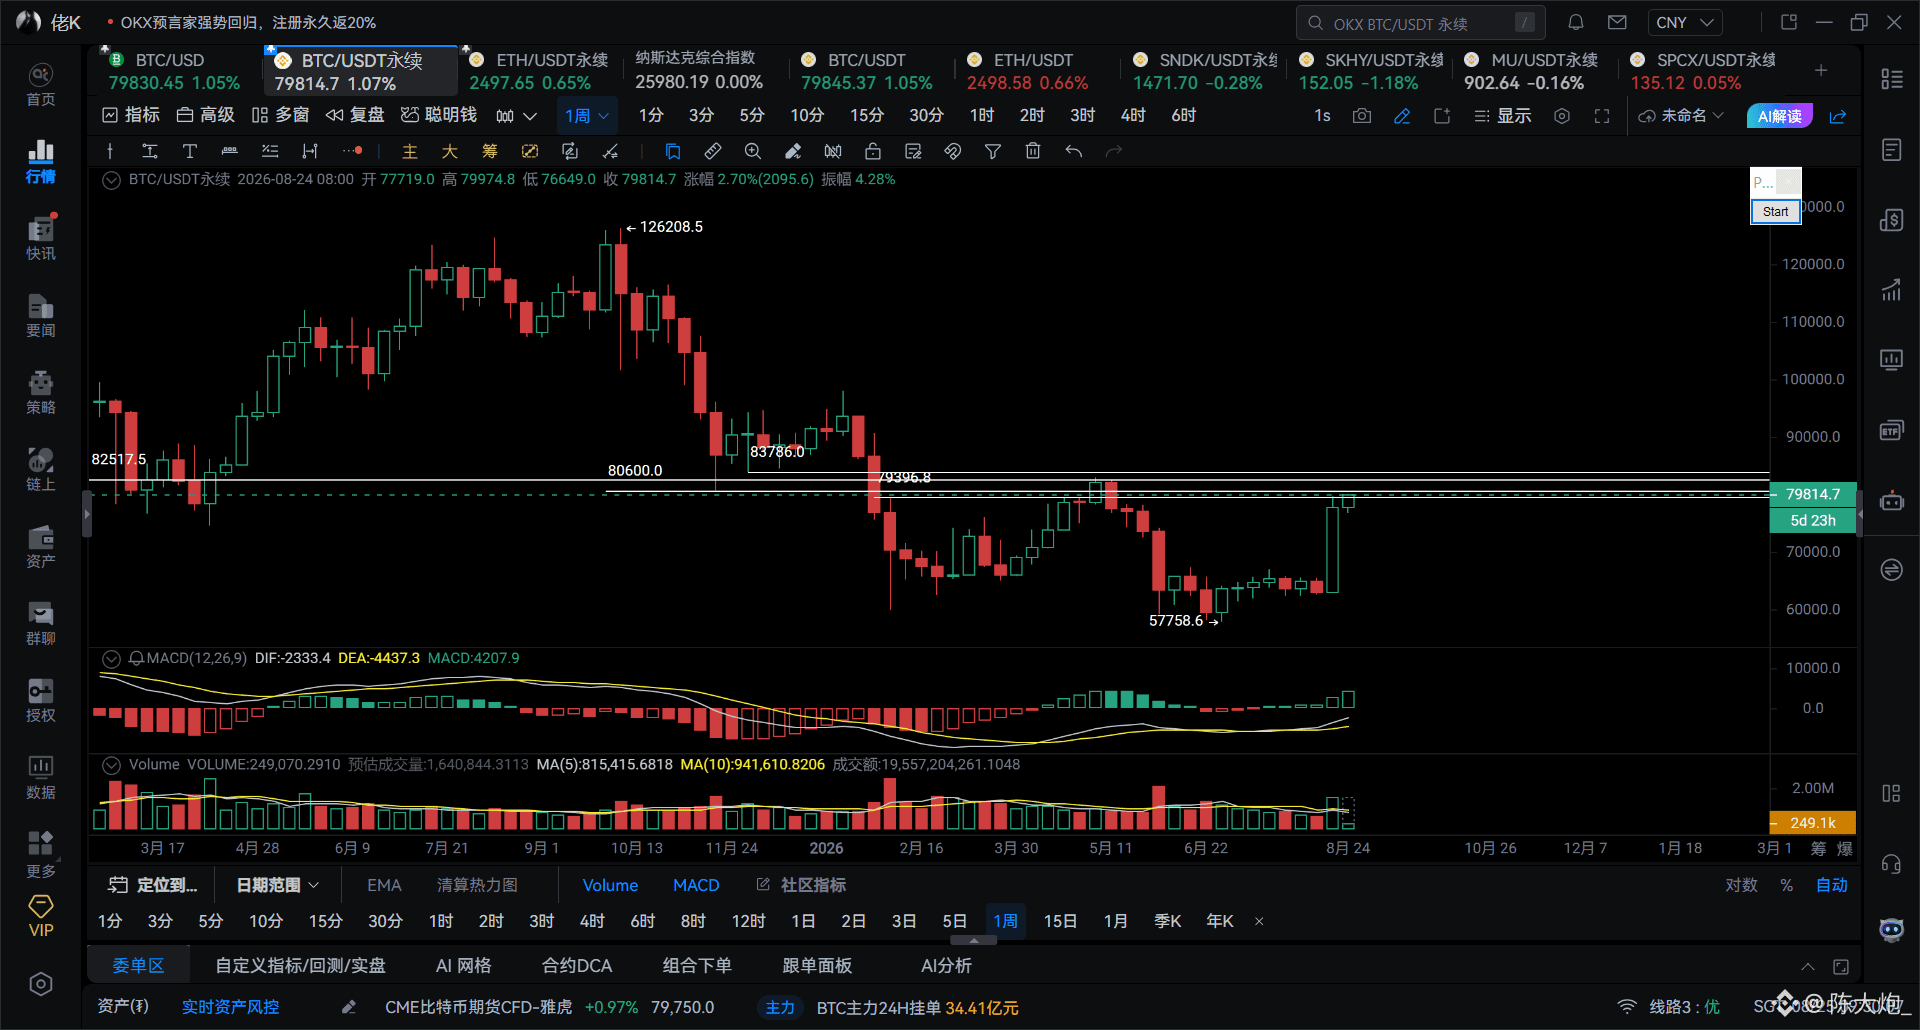This screenshot has width=1920, height=1030.
Task: Open the 策略 strategy sidebar icon
Action: pos(40,393)
